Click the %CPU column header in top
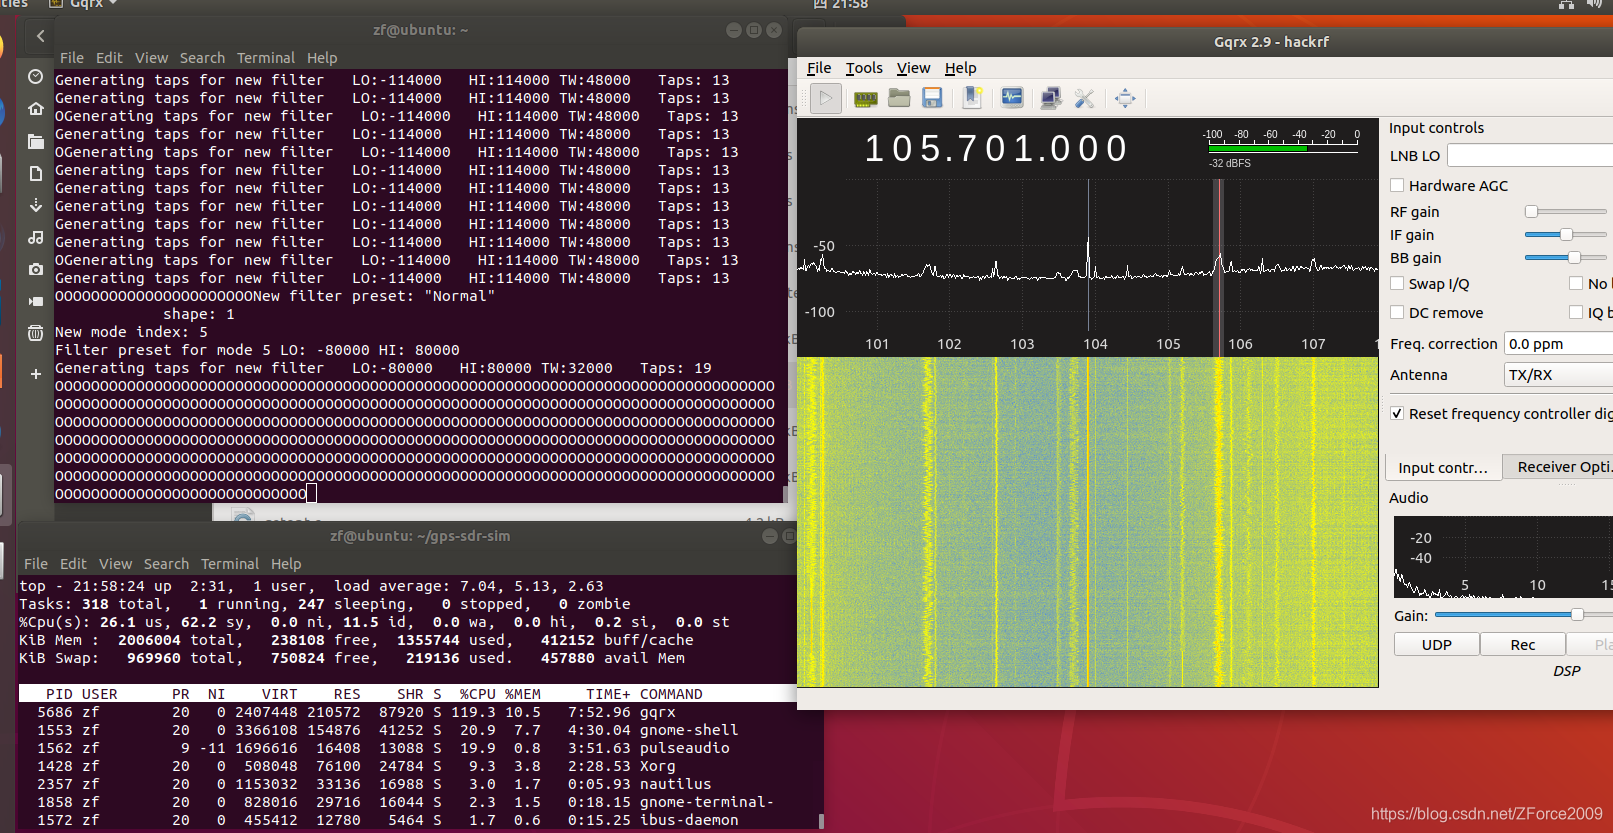This screenshot has height=833, width=1613. (477, 694)
